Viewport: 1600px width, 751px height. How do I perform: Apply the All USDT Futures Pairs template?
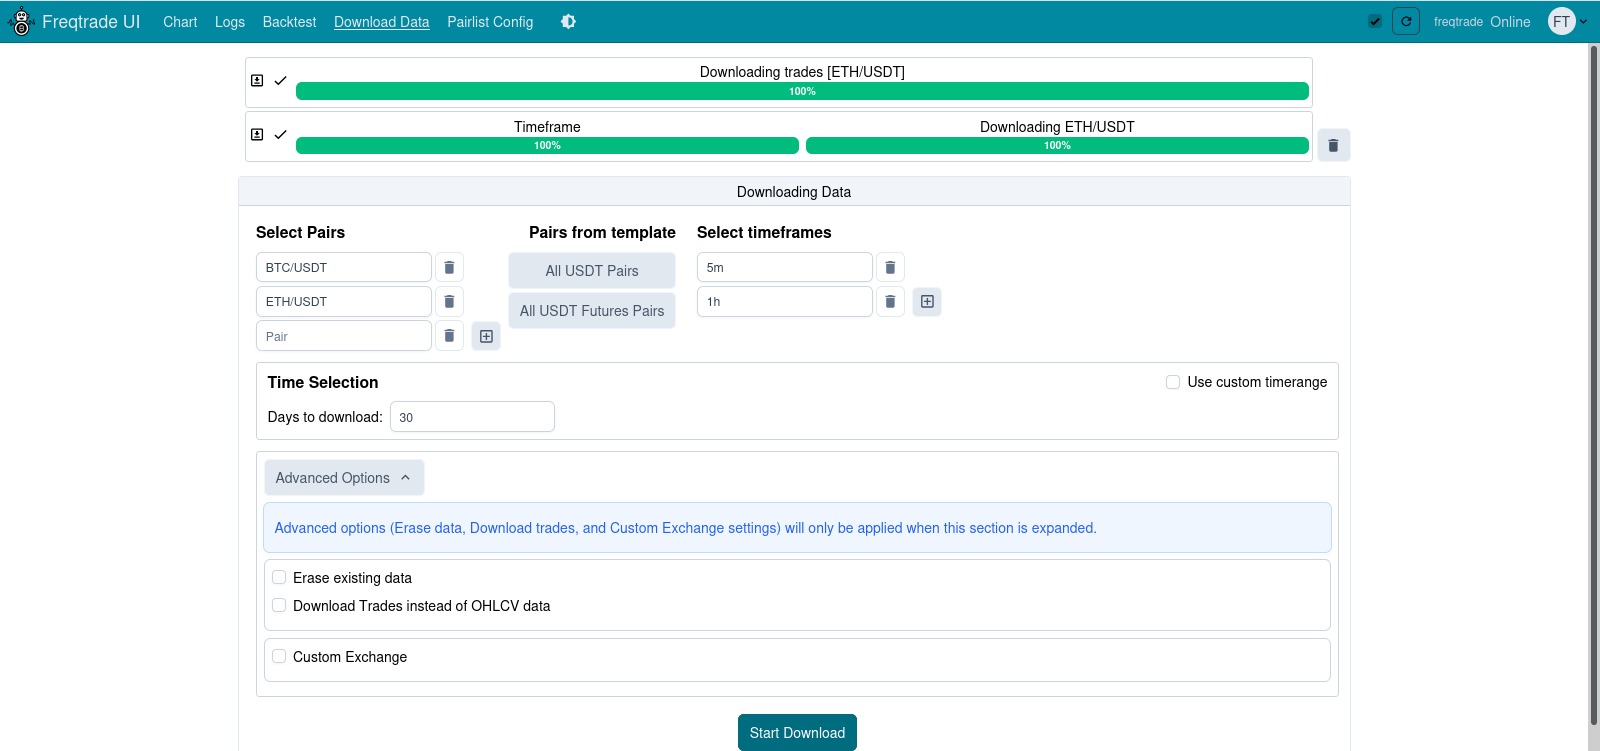592,311
